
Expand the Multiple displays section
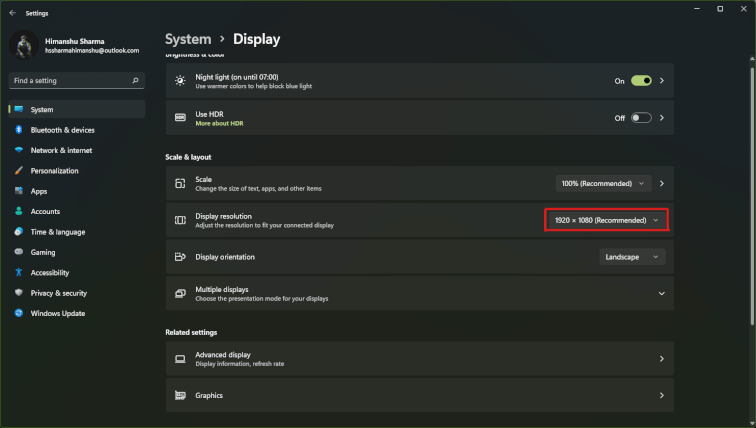(661, 293)
